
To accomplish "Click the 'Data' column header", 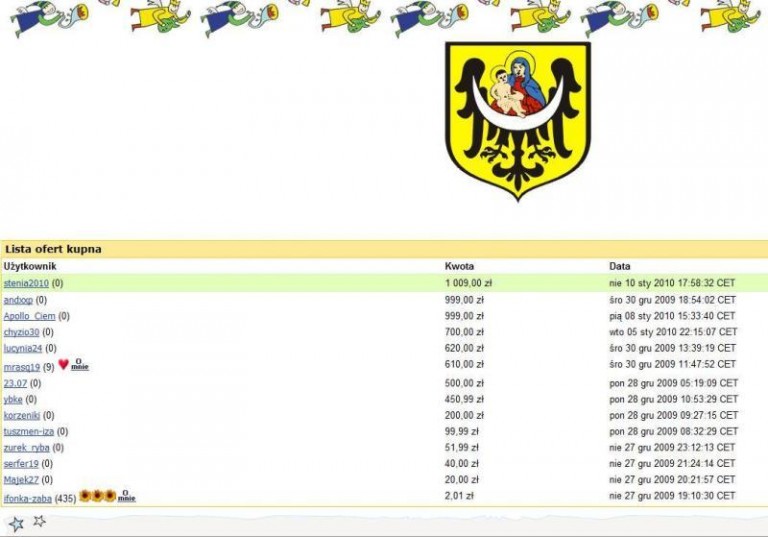I will pyautogui.click(x=620, y=267).
